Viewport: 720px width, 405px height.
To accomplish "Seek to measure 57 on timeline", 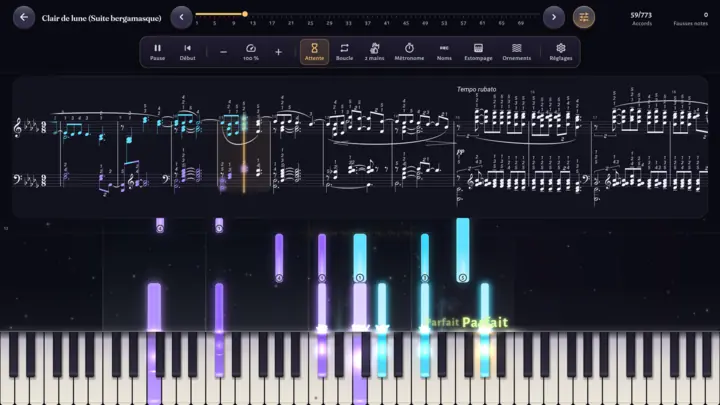I will click(x=463, y=23).
